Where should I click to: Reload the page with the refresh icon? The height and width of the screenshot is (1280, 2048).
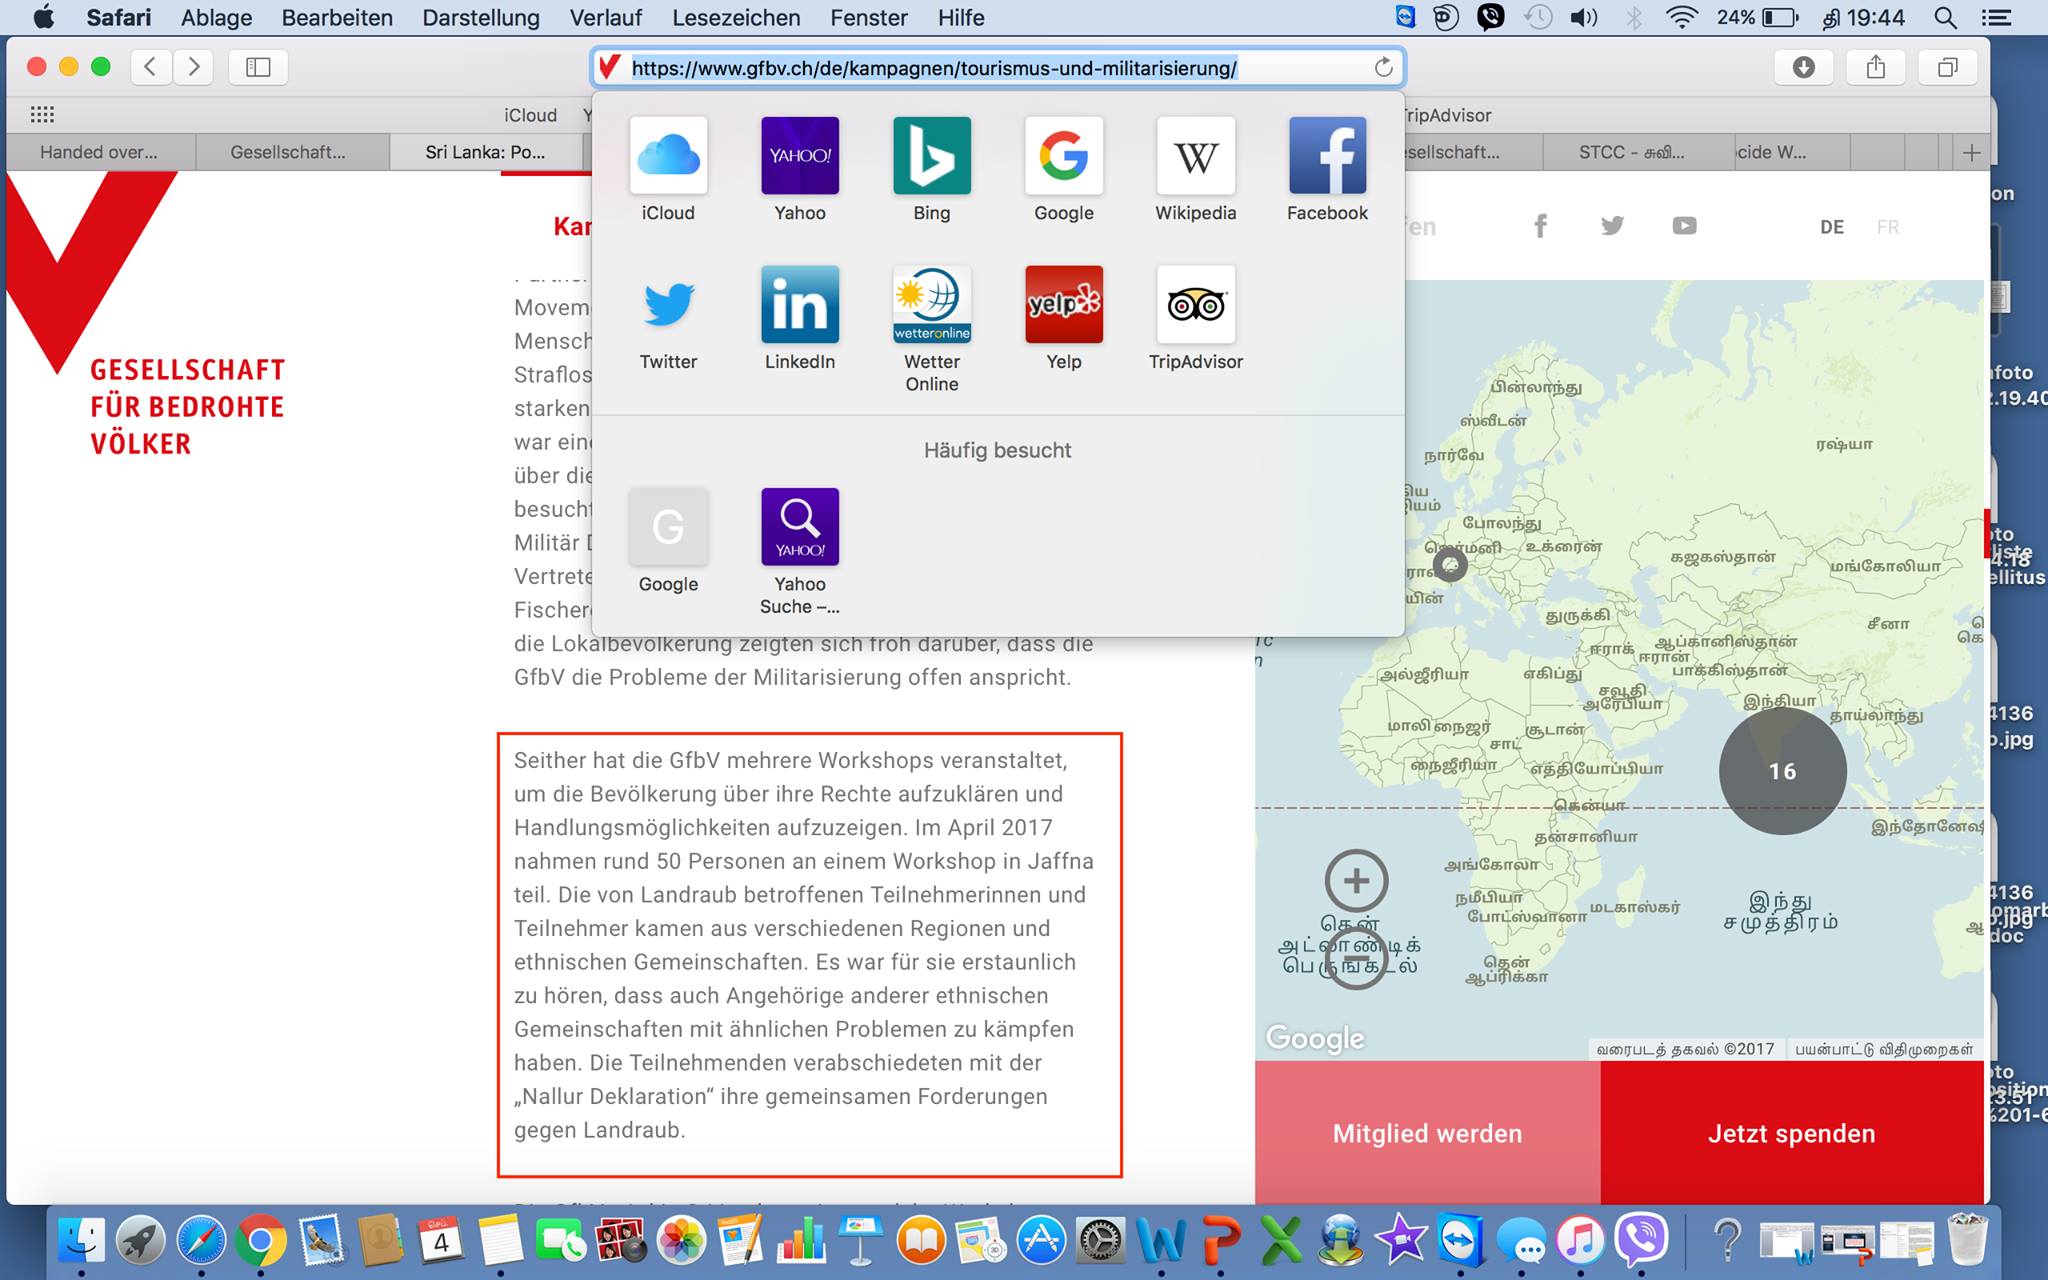pos(1383,68)
